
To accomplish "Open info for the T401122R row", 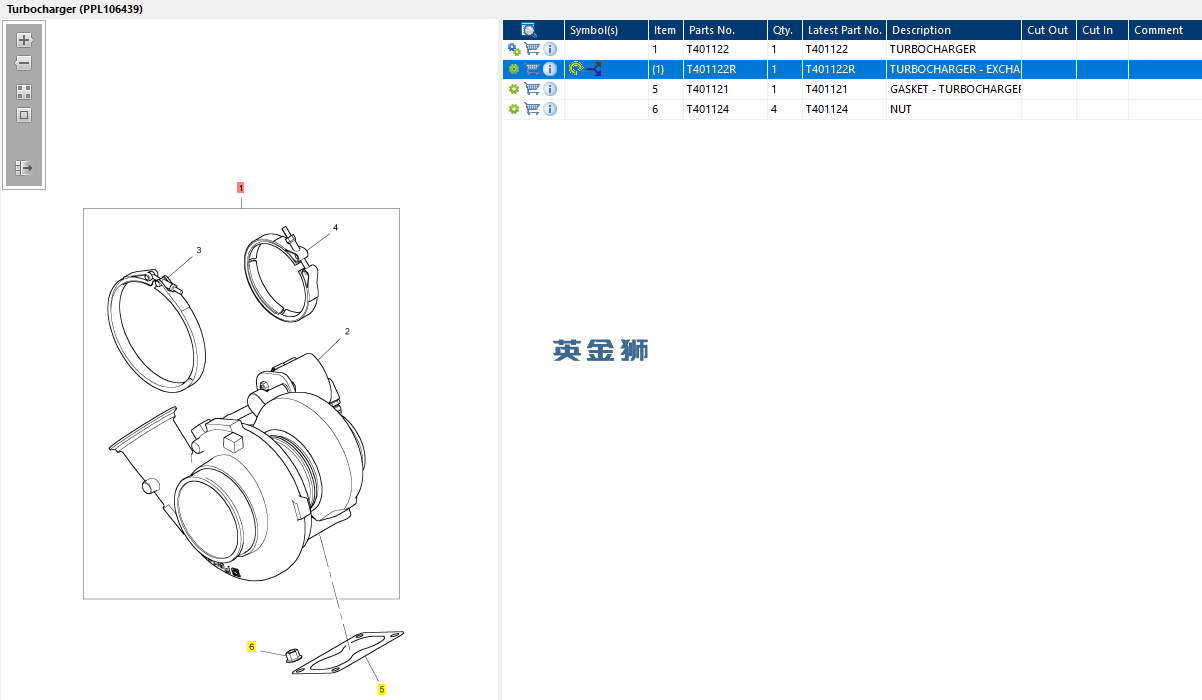I will point(550,69).
